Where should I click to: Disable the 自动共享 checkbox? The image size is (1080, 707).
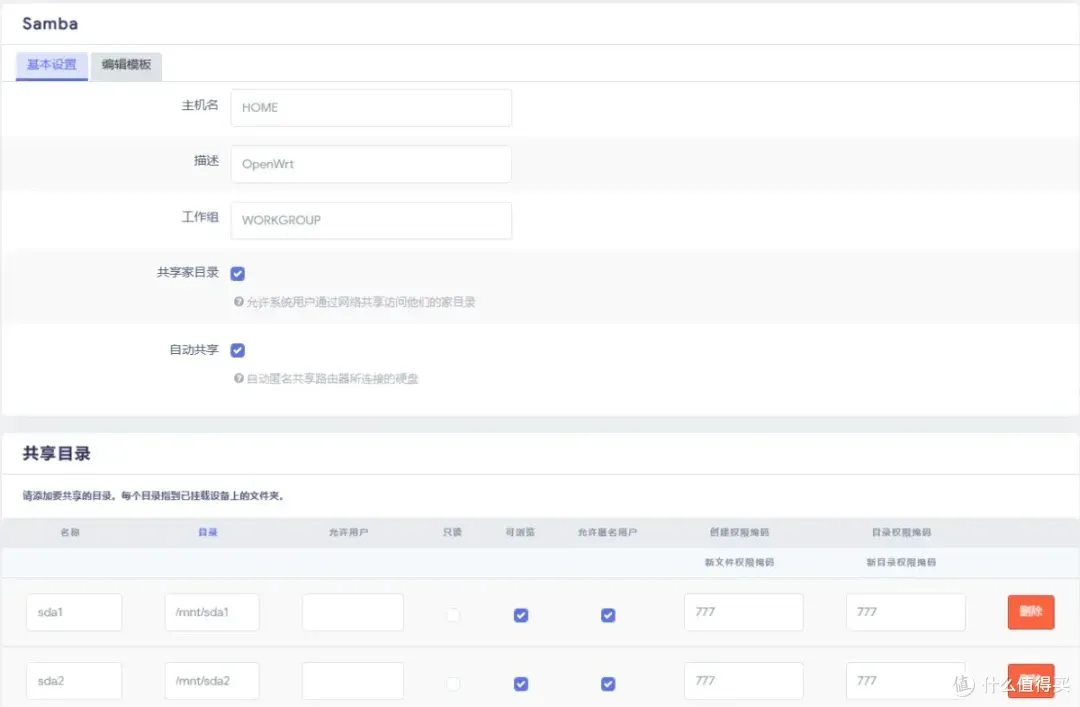point(238,350)
